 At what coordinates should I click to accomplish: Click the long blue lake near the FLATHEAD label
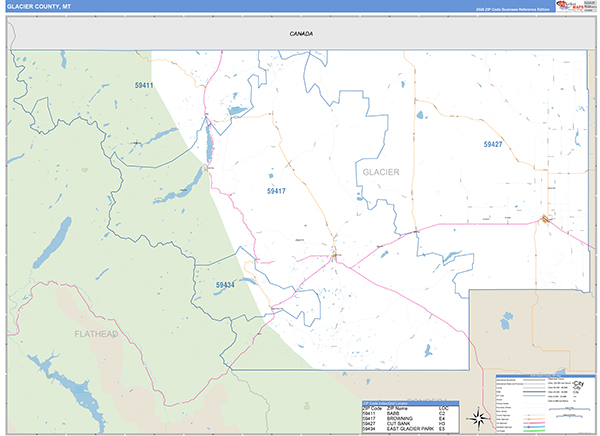click(52, 243)
